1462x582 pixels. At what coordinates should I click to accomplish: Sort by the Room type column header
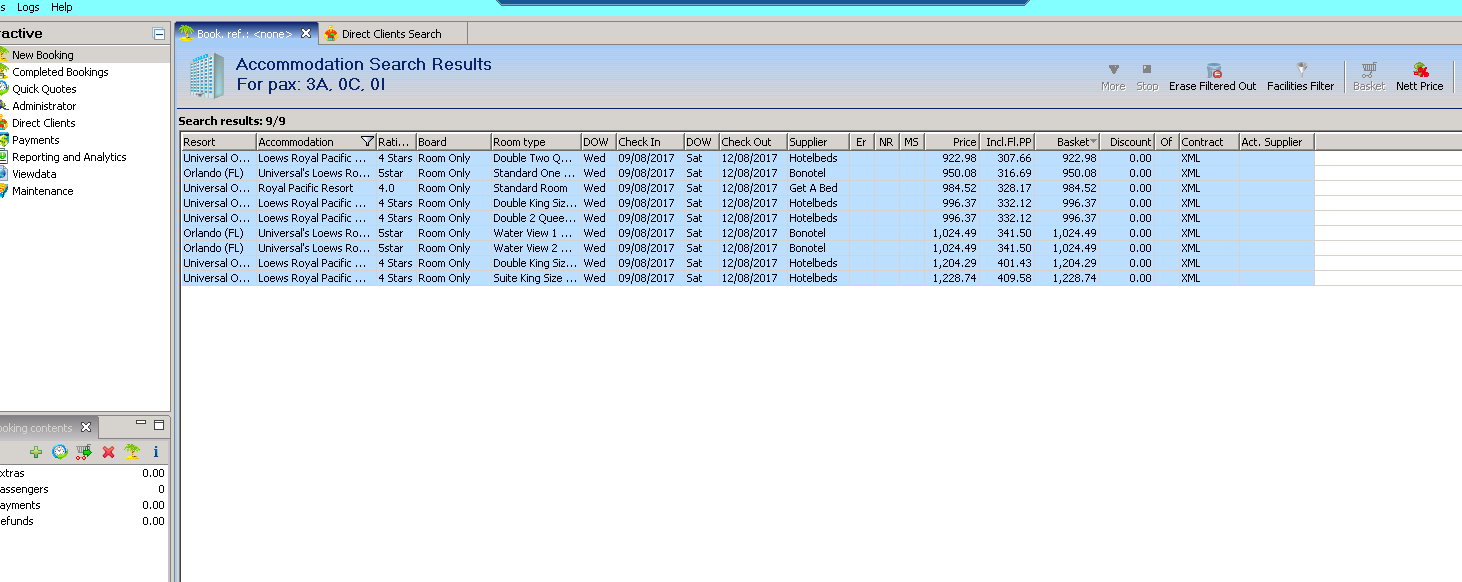(536, 142)
